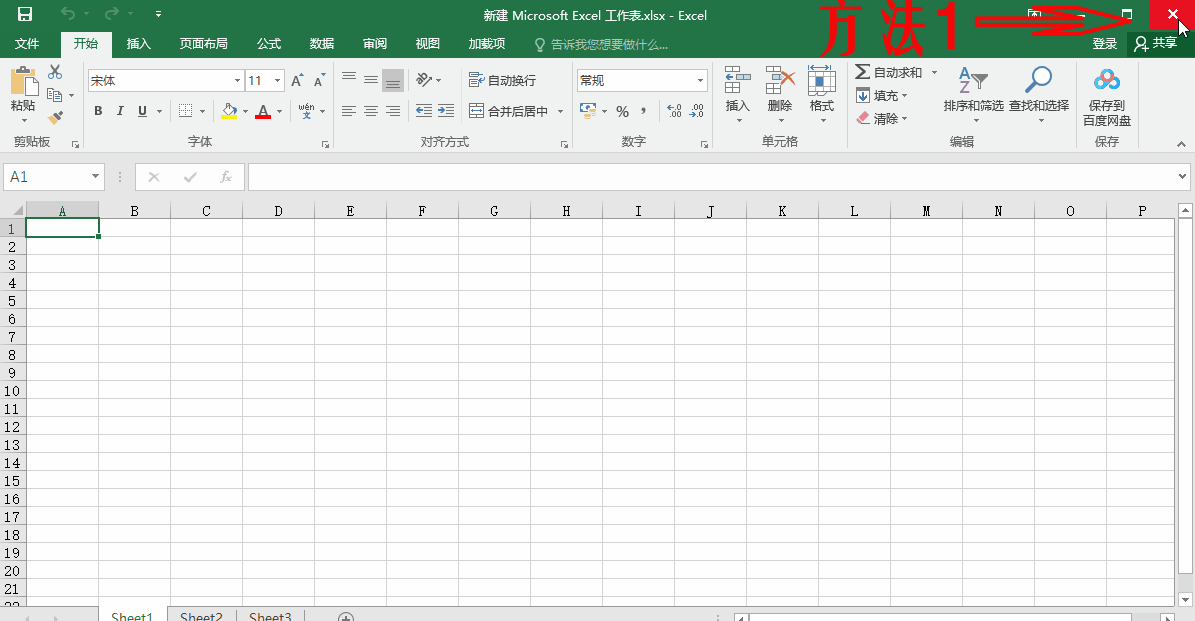Image resolution: width=1195 pixels, height=621 pixels.
Task: Click the accounting currency format icon
Action: pos(588,111)
